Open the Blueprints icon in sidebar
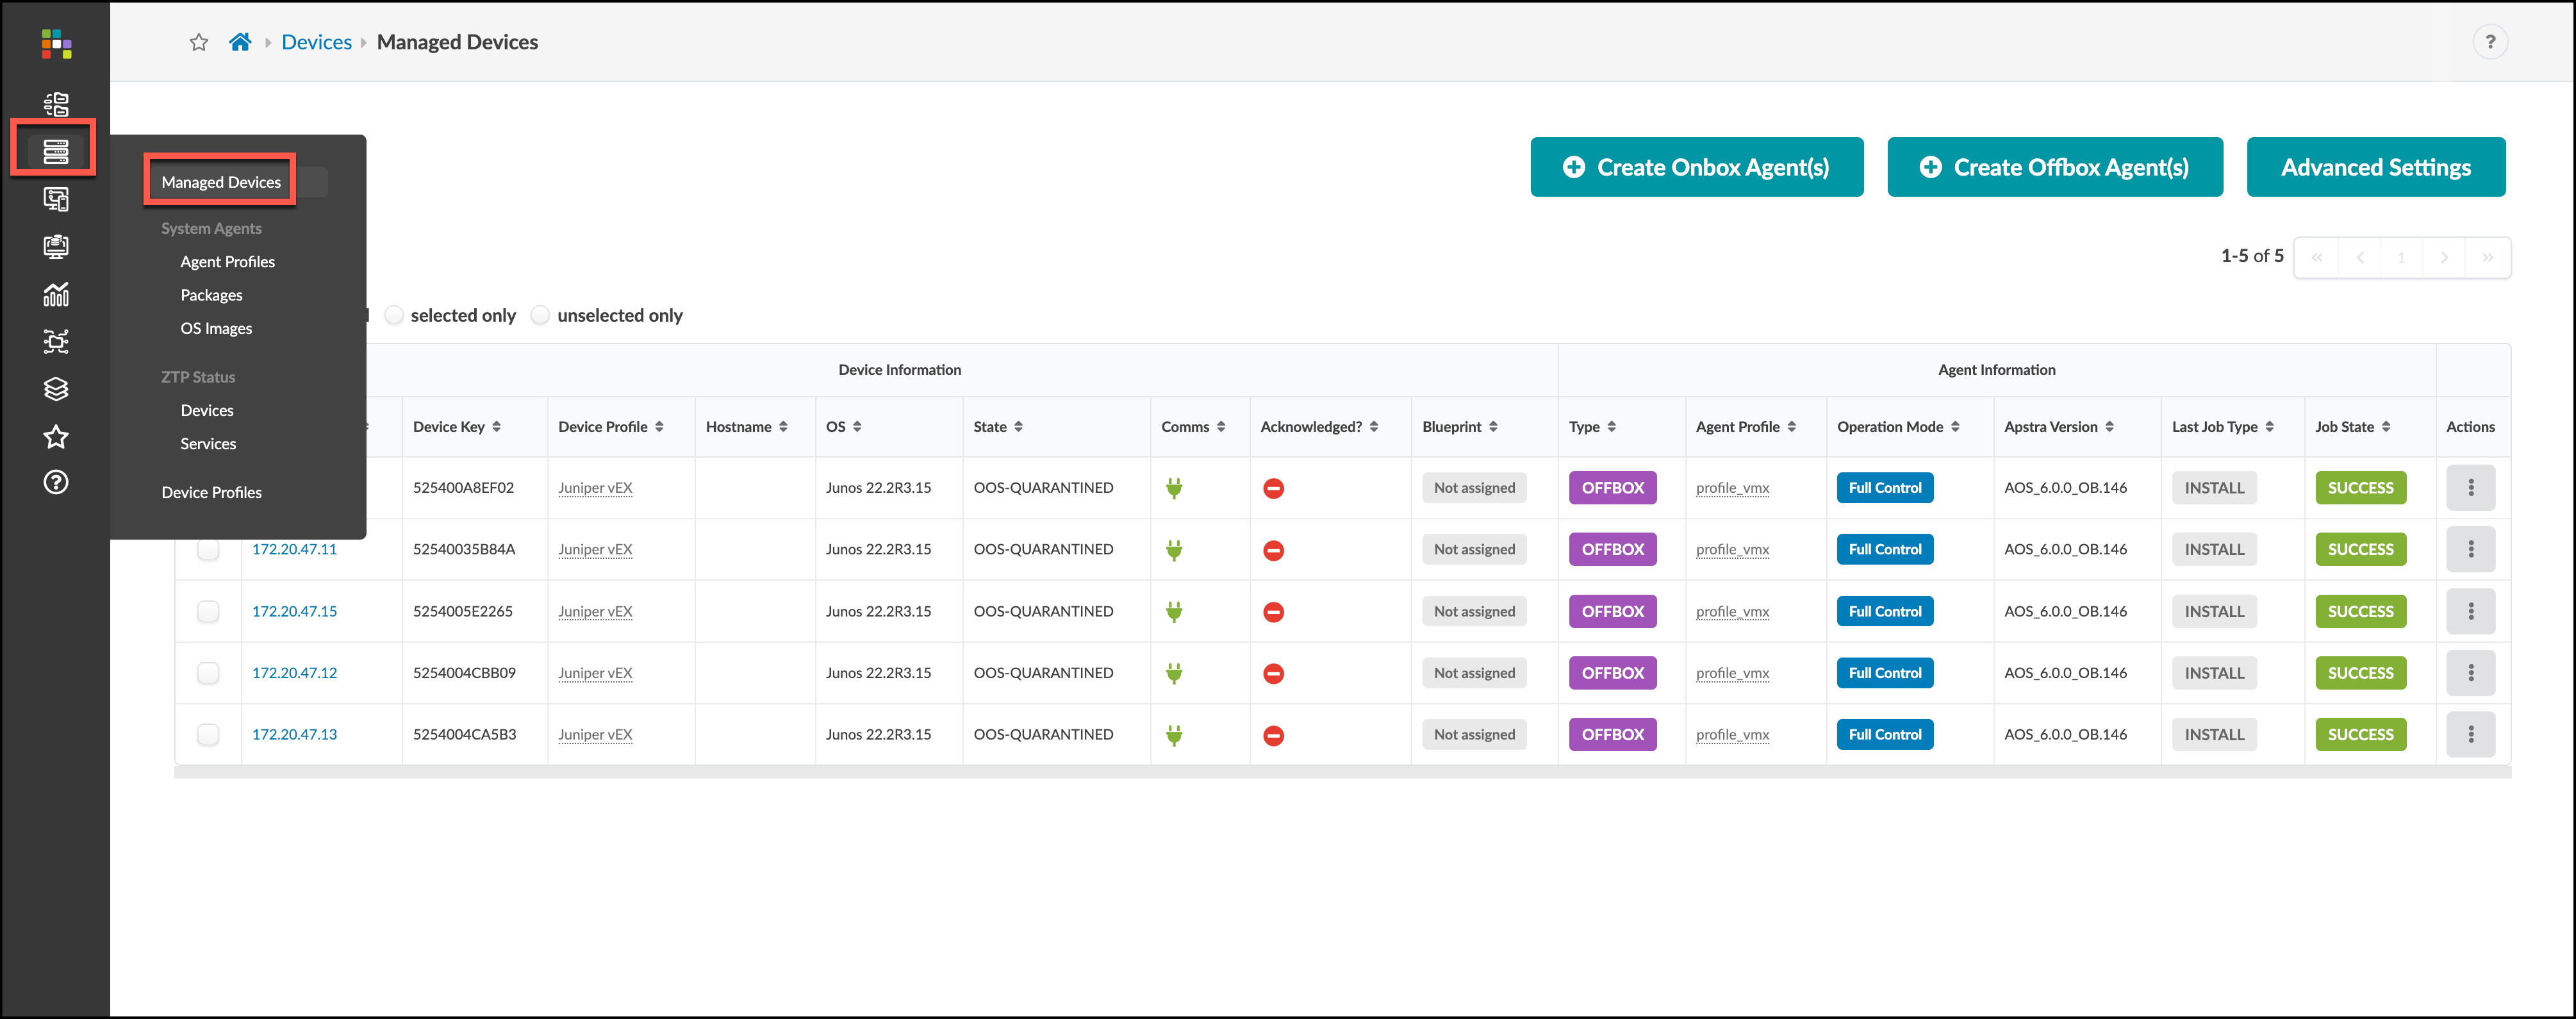The image size is (2576, 1019). pos(56,104)
